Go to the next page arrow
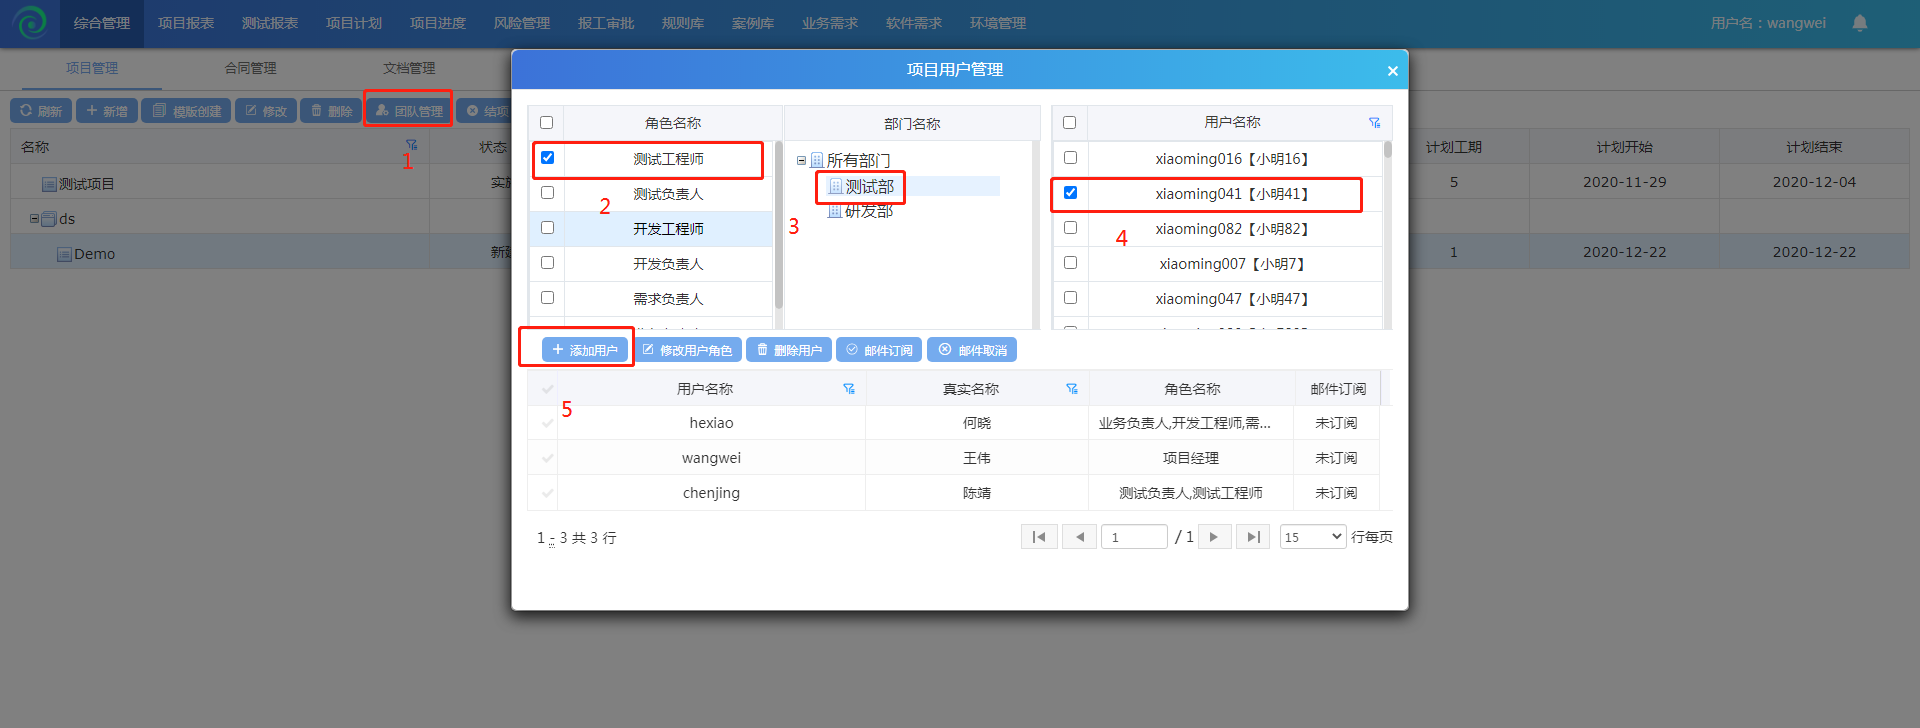The height and width of the screenshot is (728, 1920). pyautogui.click(x=1214, y=537)
